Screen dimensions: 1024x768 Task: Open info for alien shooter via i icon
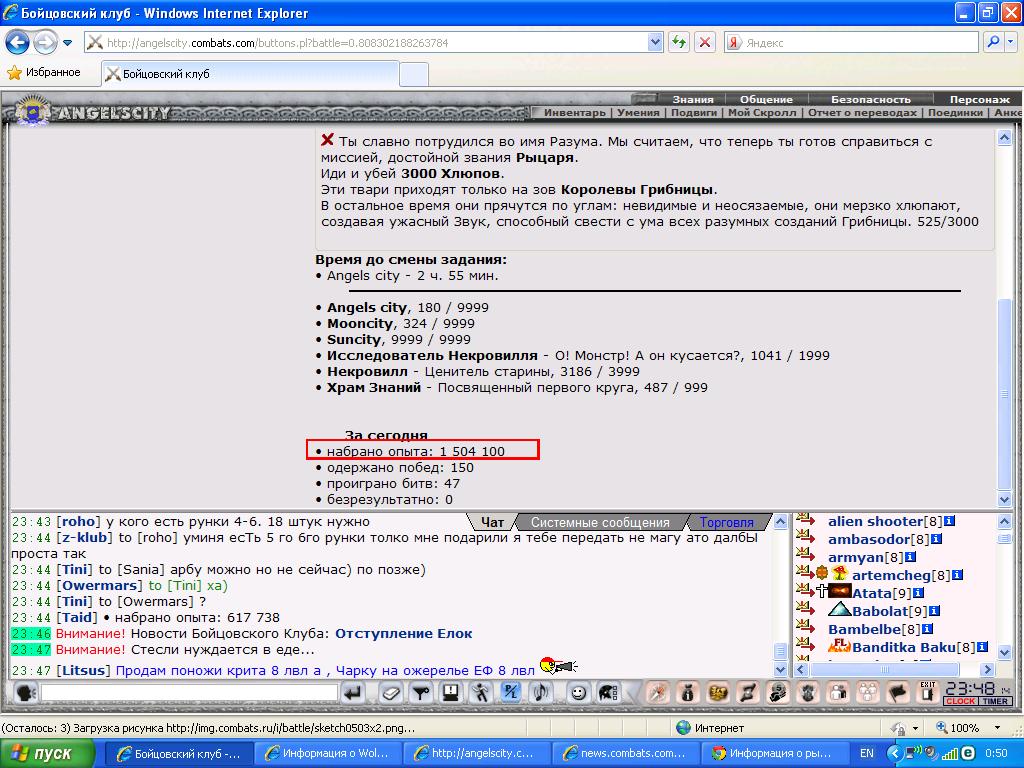tap(950, 521)
